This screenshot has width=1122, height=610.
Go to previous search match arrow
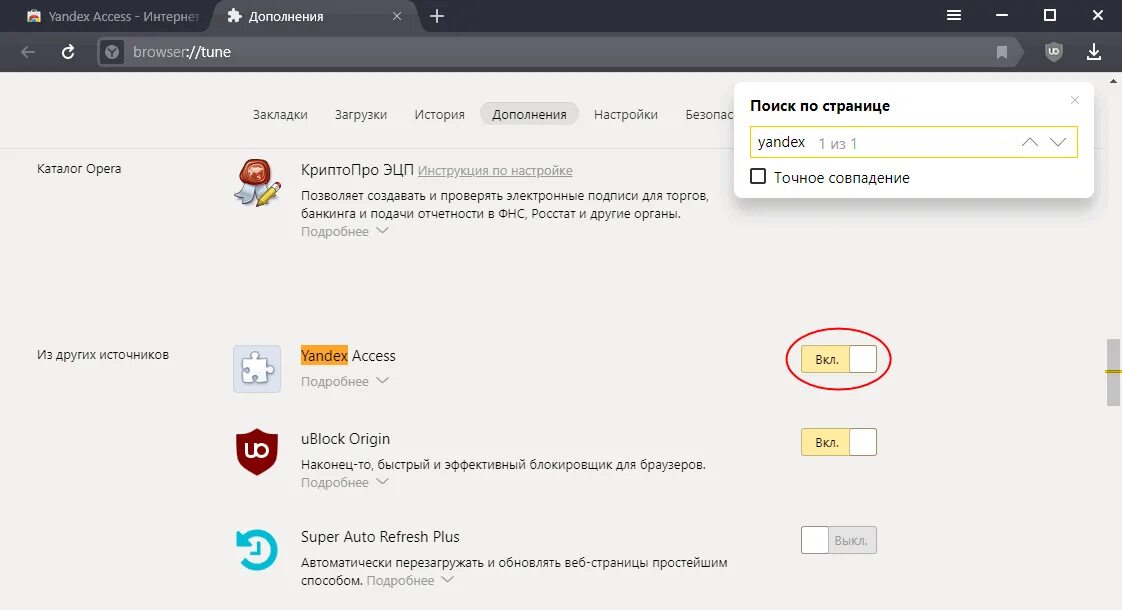pos(1030,142)
